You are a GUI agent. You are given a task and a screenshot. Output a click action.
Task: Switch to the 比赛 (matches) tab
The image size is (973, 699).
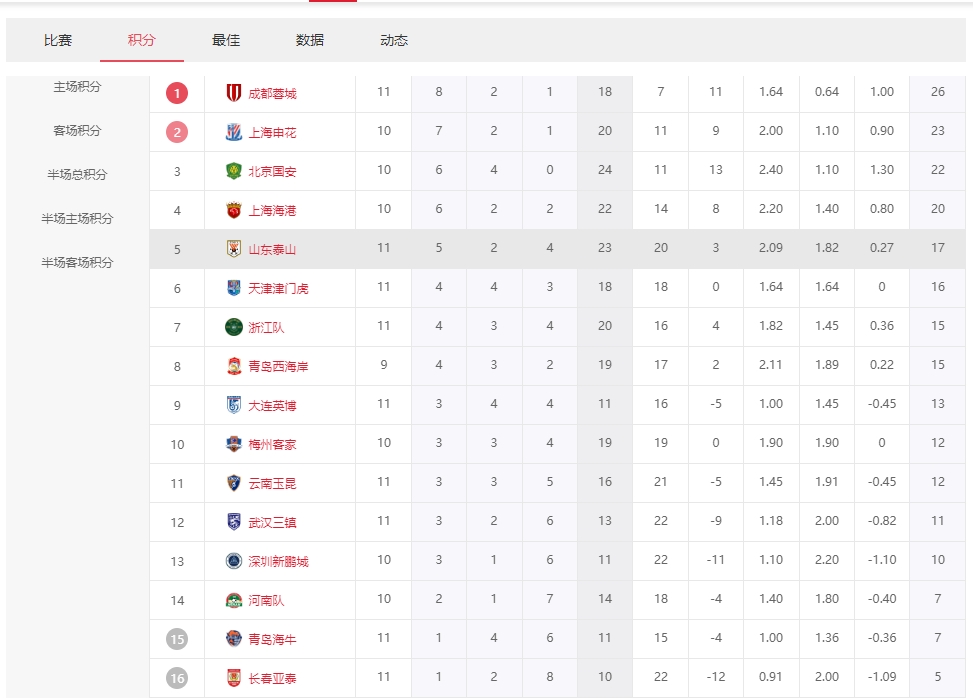coord(58,41)
